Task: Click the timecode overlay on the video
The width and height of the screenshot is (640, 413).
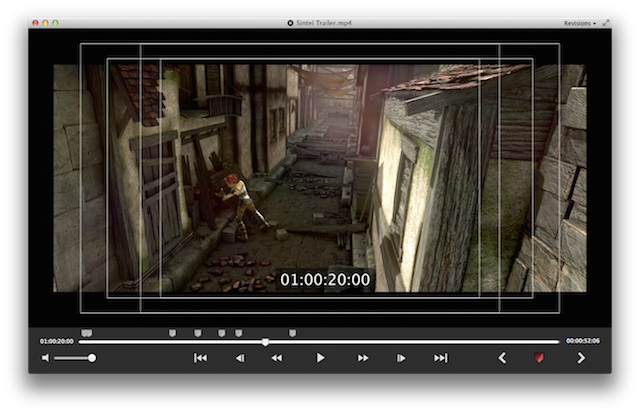Action: (324, 280)
